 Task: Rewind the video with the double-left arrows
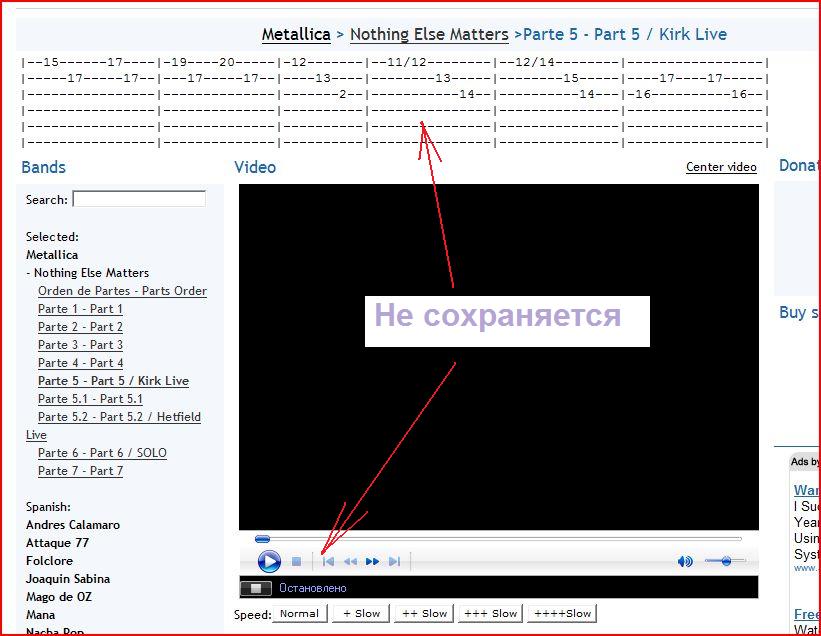pos(350,562)
